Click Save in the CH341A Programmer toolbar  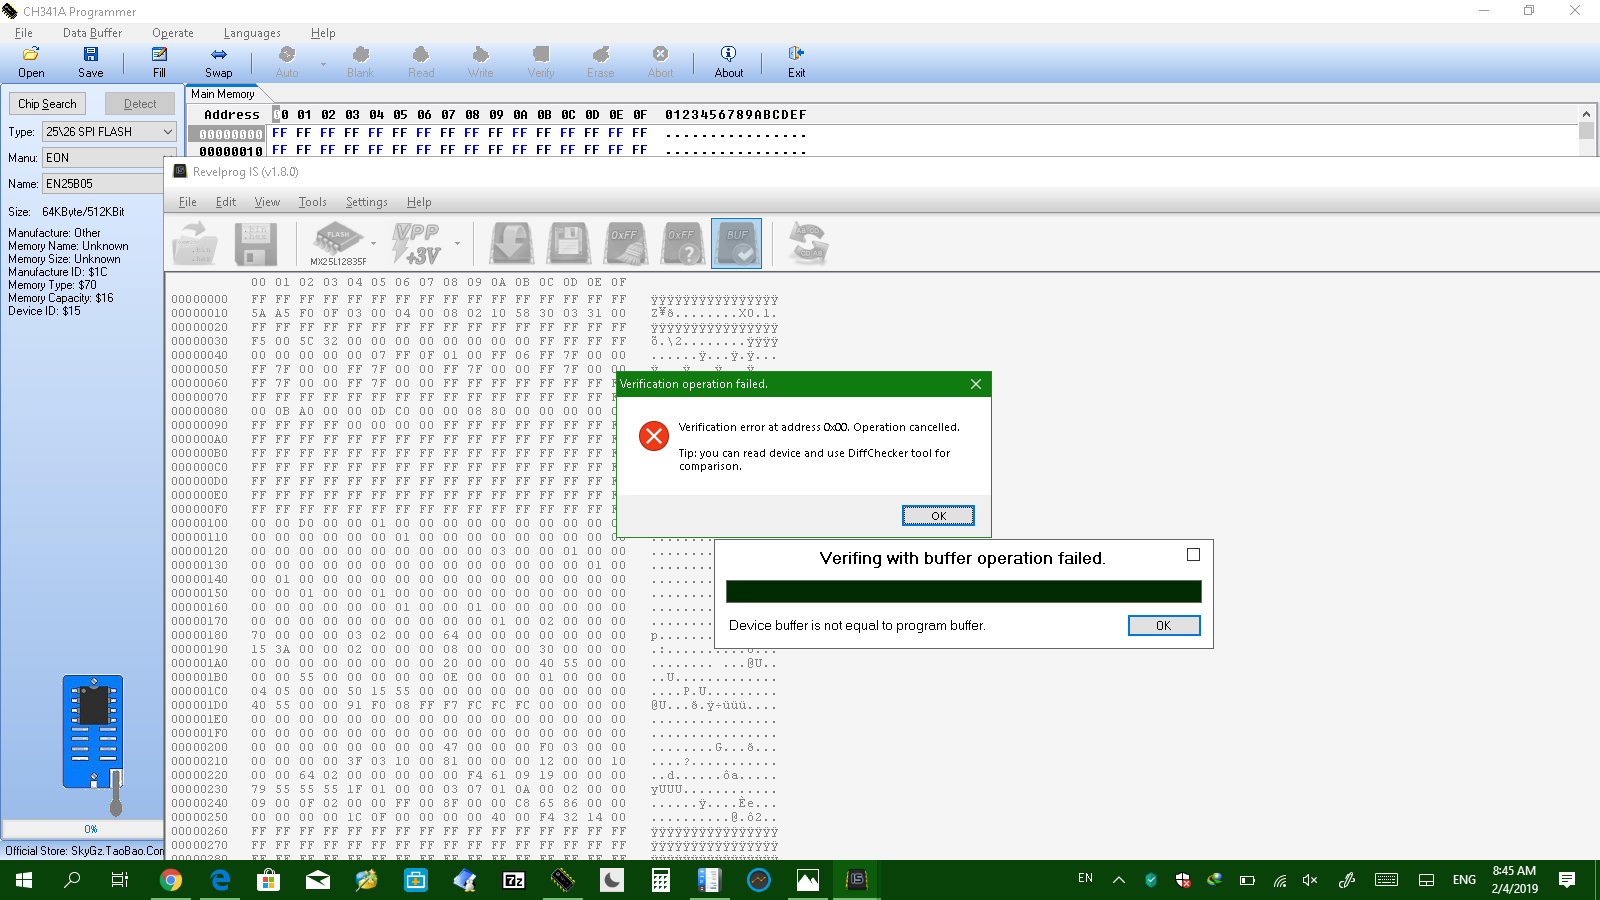91,62
